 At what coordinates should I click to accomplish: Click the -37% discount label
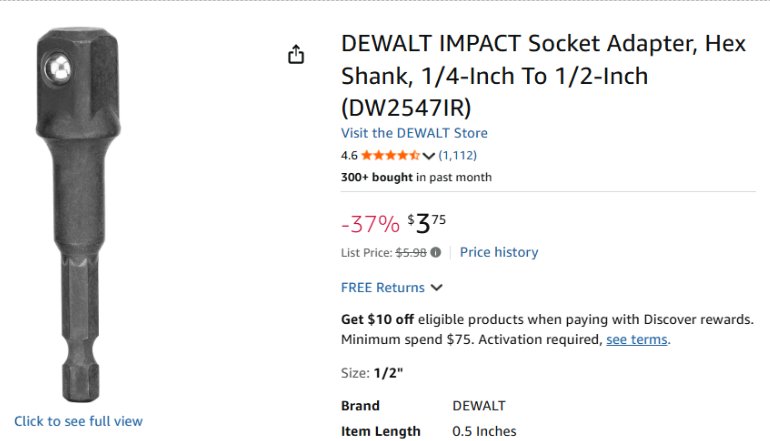click(370, 224)
